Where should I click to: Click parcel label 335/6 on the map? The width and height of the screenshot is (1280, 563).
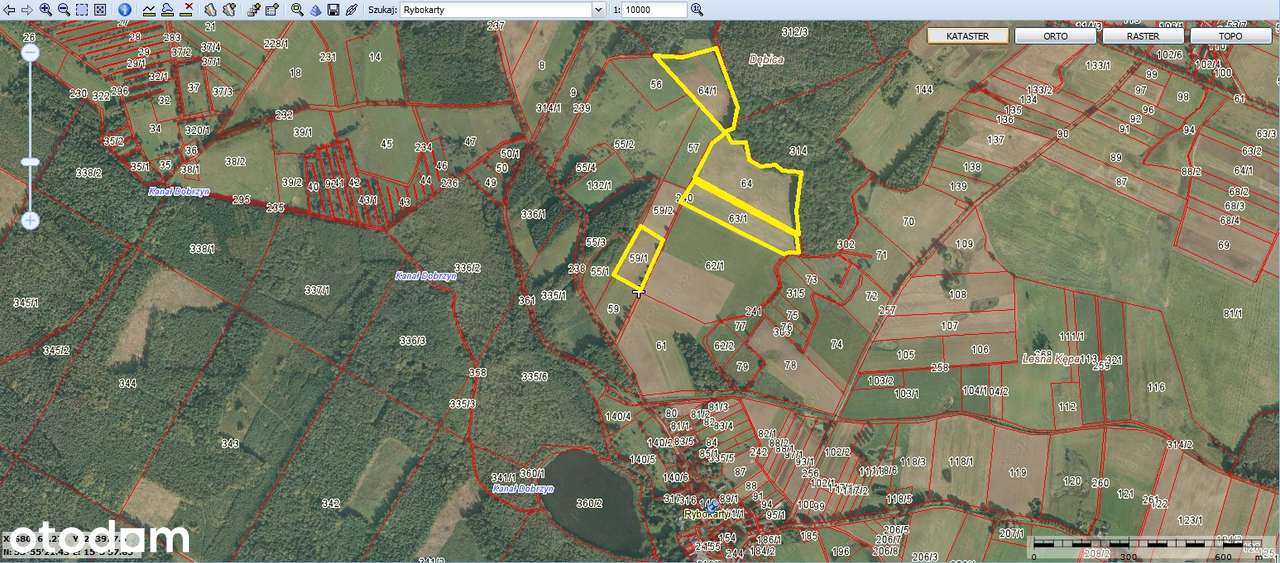coord(534,376)
